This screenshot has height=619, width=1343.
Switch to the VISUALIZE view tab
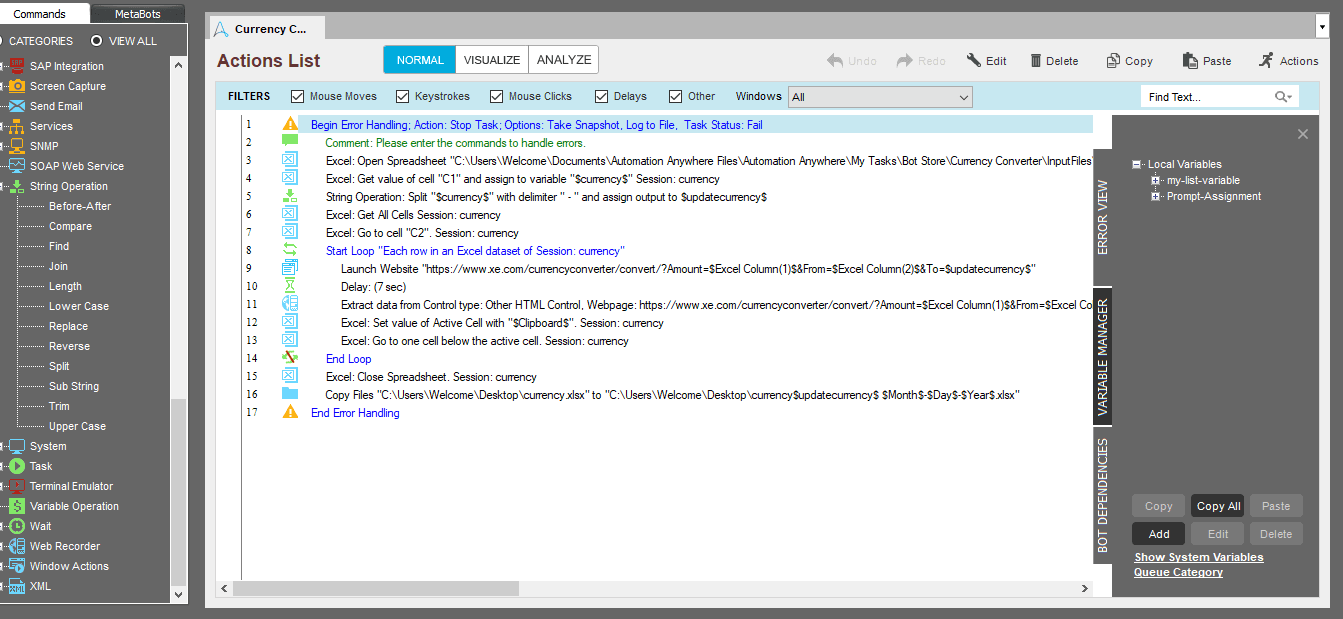tap(492, 60)
